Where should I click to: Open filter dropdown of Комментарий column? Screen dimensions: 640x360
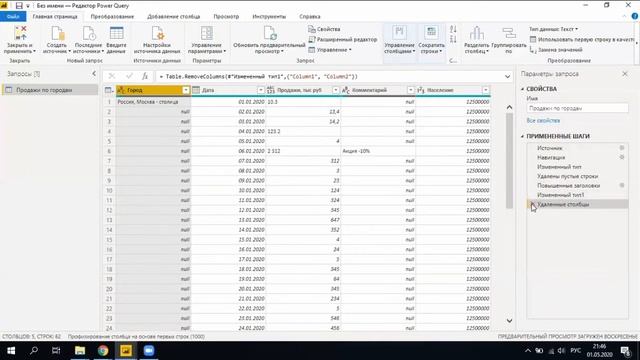click(x=411, y=90)
